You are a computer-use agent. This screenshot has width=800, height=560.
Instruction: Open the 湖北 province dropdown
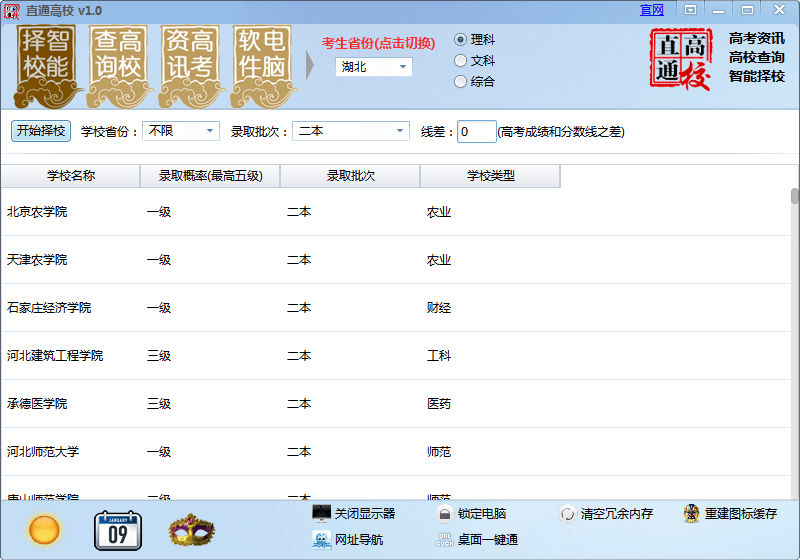coord(373,67)
